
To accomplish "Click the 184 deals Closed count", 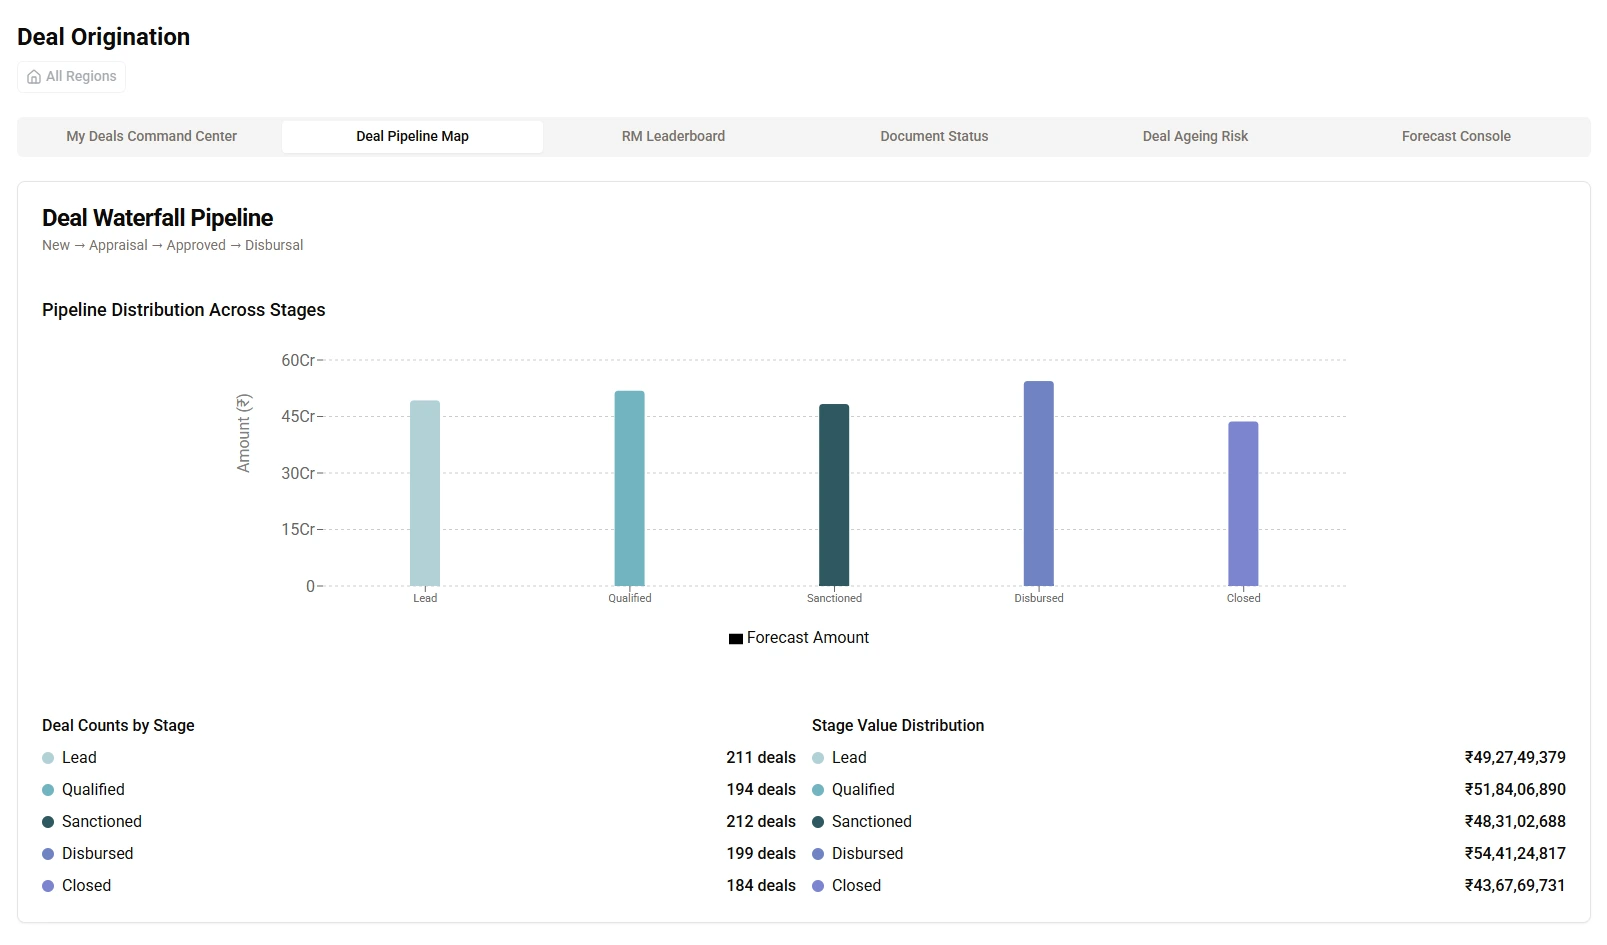I will (761, 886).
